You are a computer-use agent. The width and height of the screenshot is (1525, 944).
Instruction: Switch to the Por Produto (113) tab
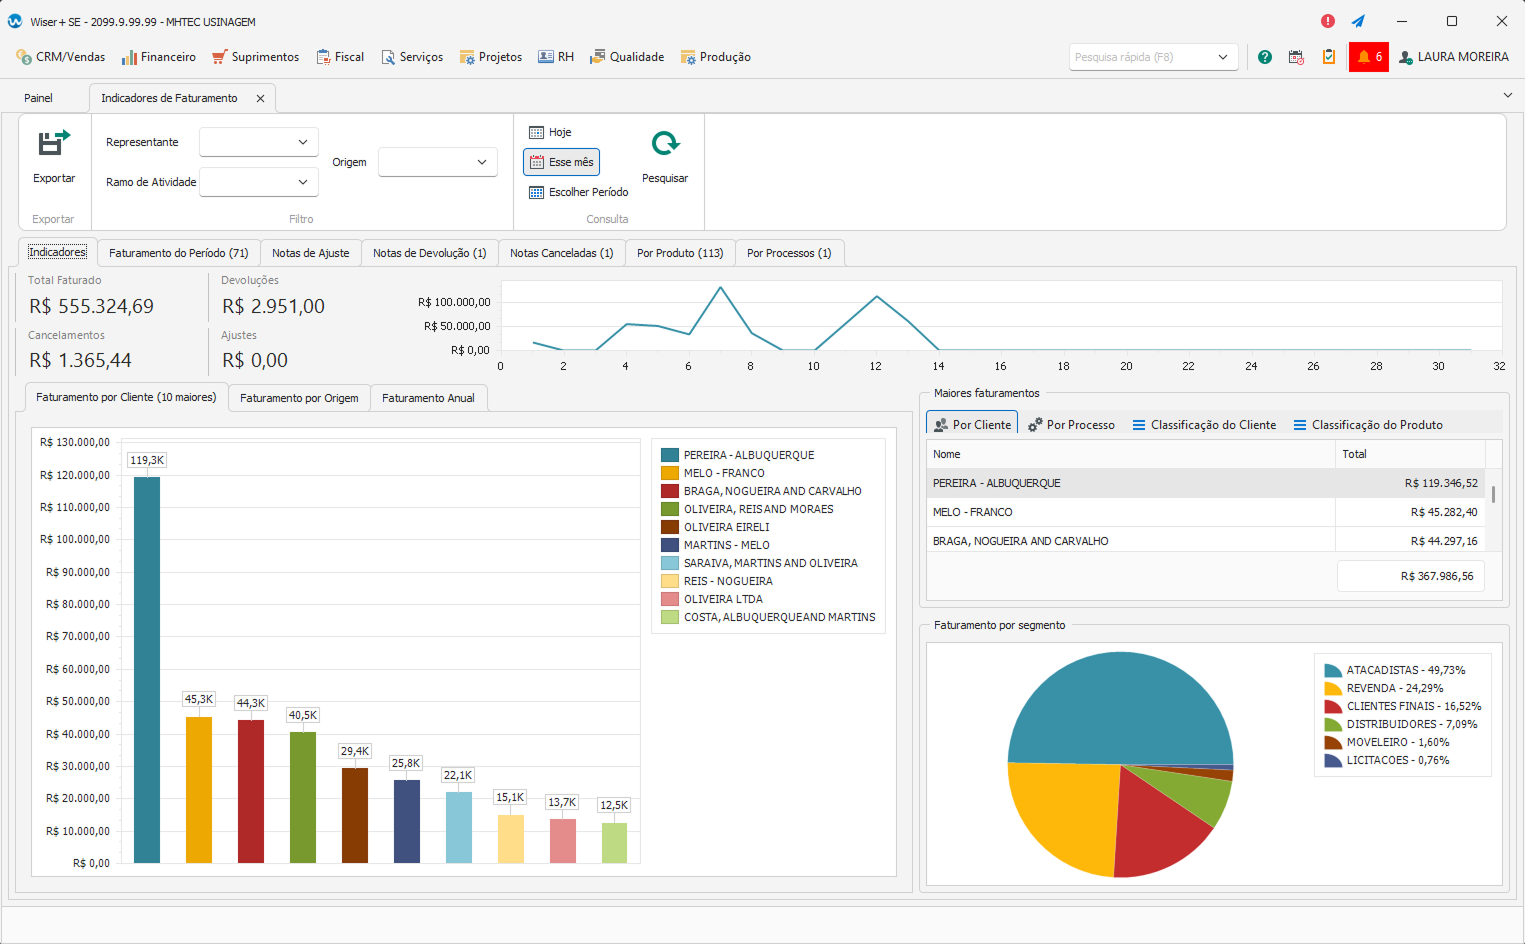pos(680,253)
